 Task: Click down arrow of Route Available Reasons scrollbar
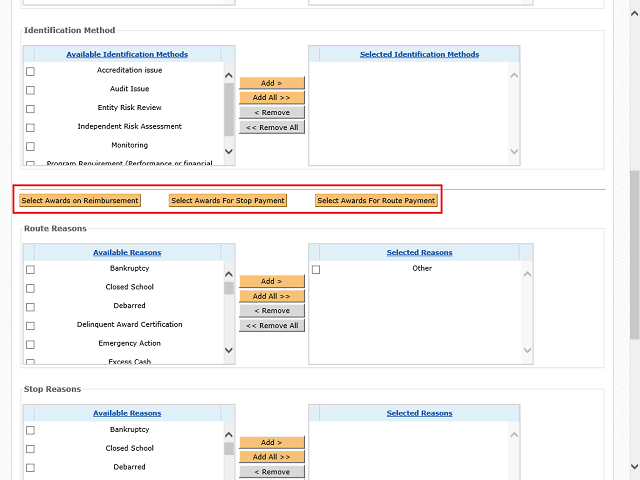point(229,350)
